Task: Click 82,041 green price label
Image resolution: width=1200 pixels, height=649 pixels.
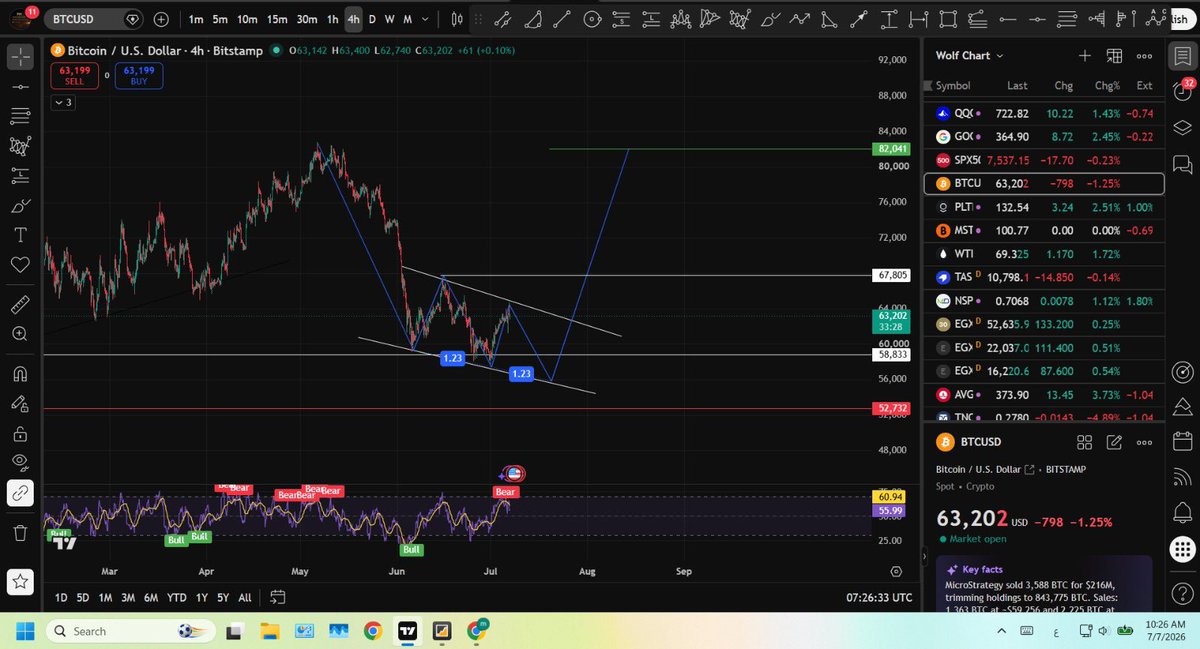Action: pyautogui.click(x=889, y=149)
